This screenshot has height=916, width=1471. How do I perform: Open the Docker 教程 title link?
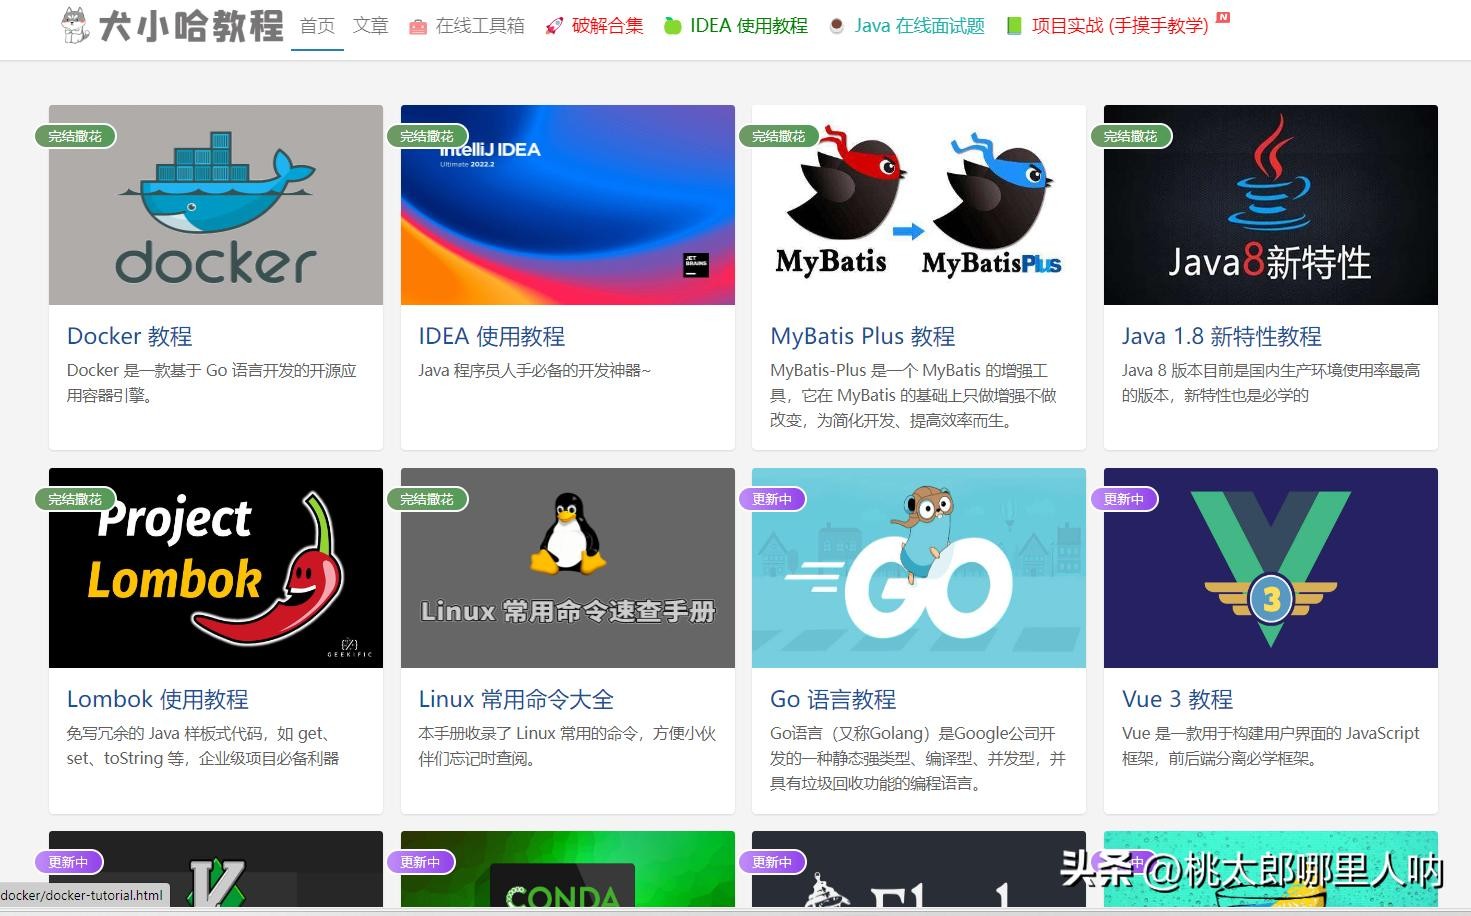point(129,336)
